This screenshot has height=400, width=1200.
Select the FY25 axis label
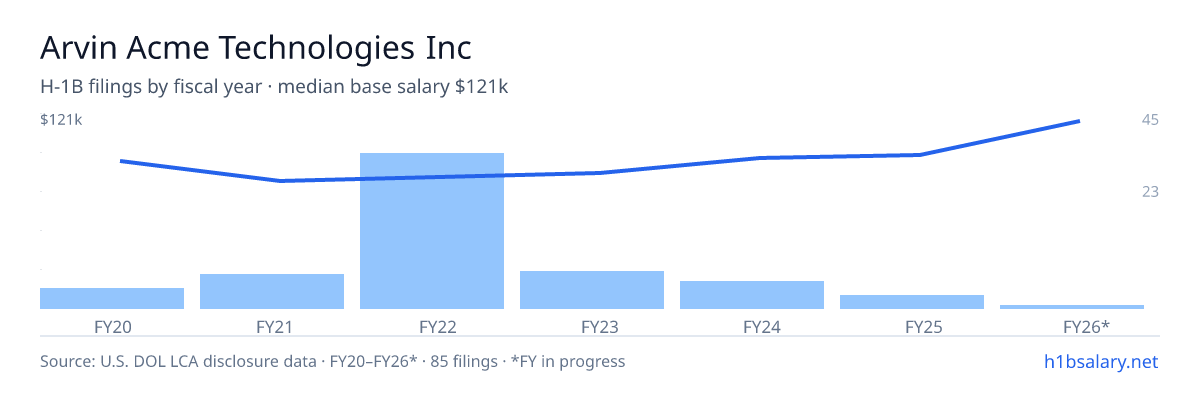pyautogui.click(x=912, y=326)
